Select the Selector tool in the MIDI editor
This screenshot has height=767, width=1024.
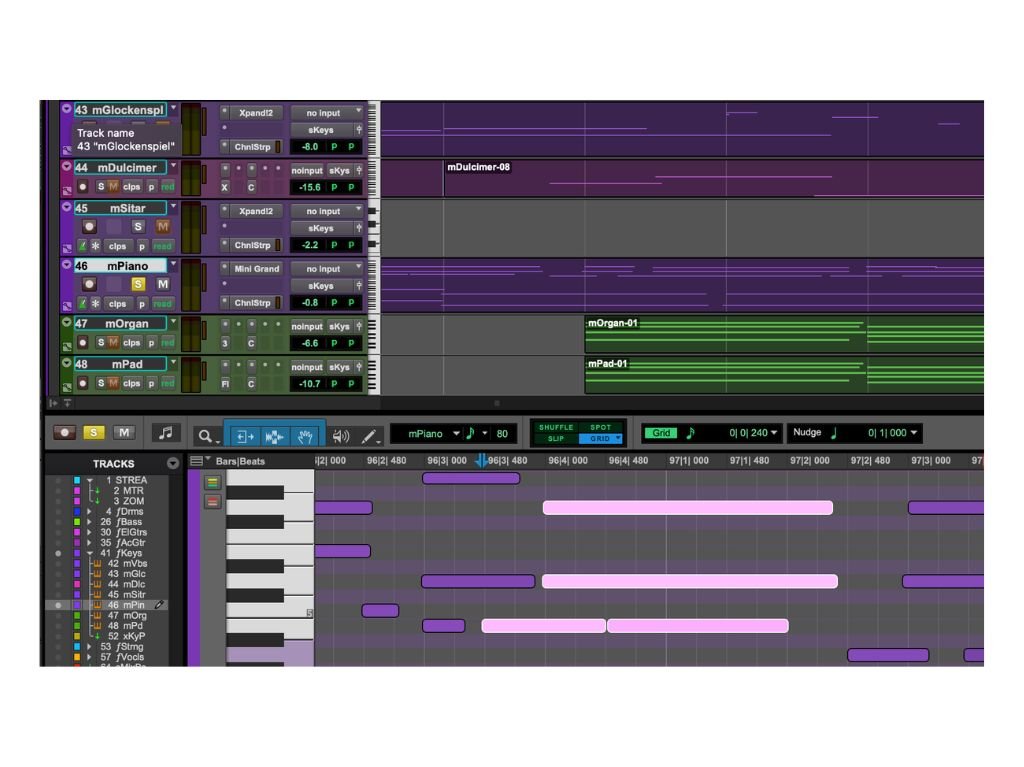click(274, 436)
